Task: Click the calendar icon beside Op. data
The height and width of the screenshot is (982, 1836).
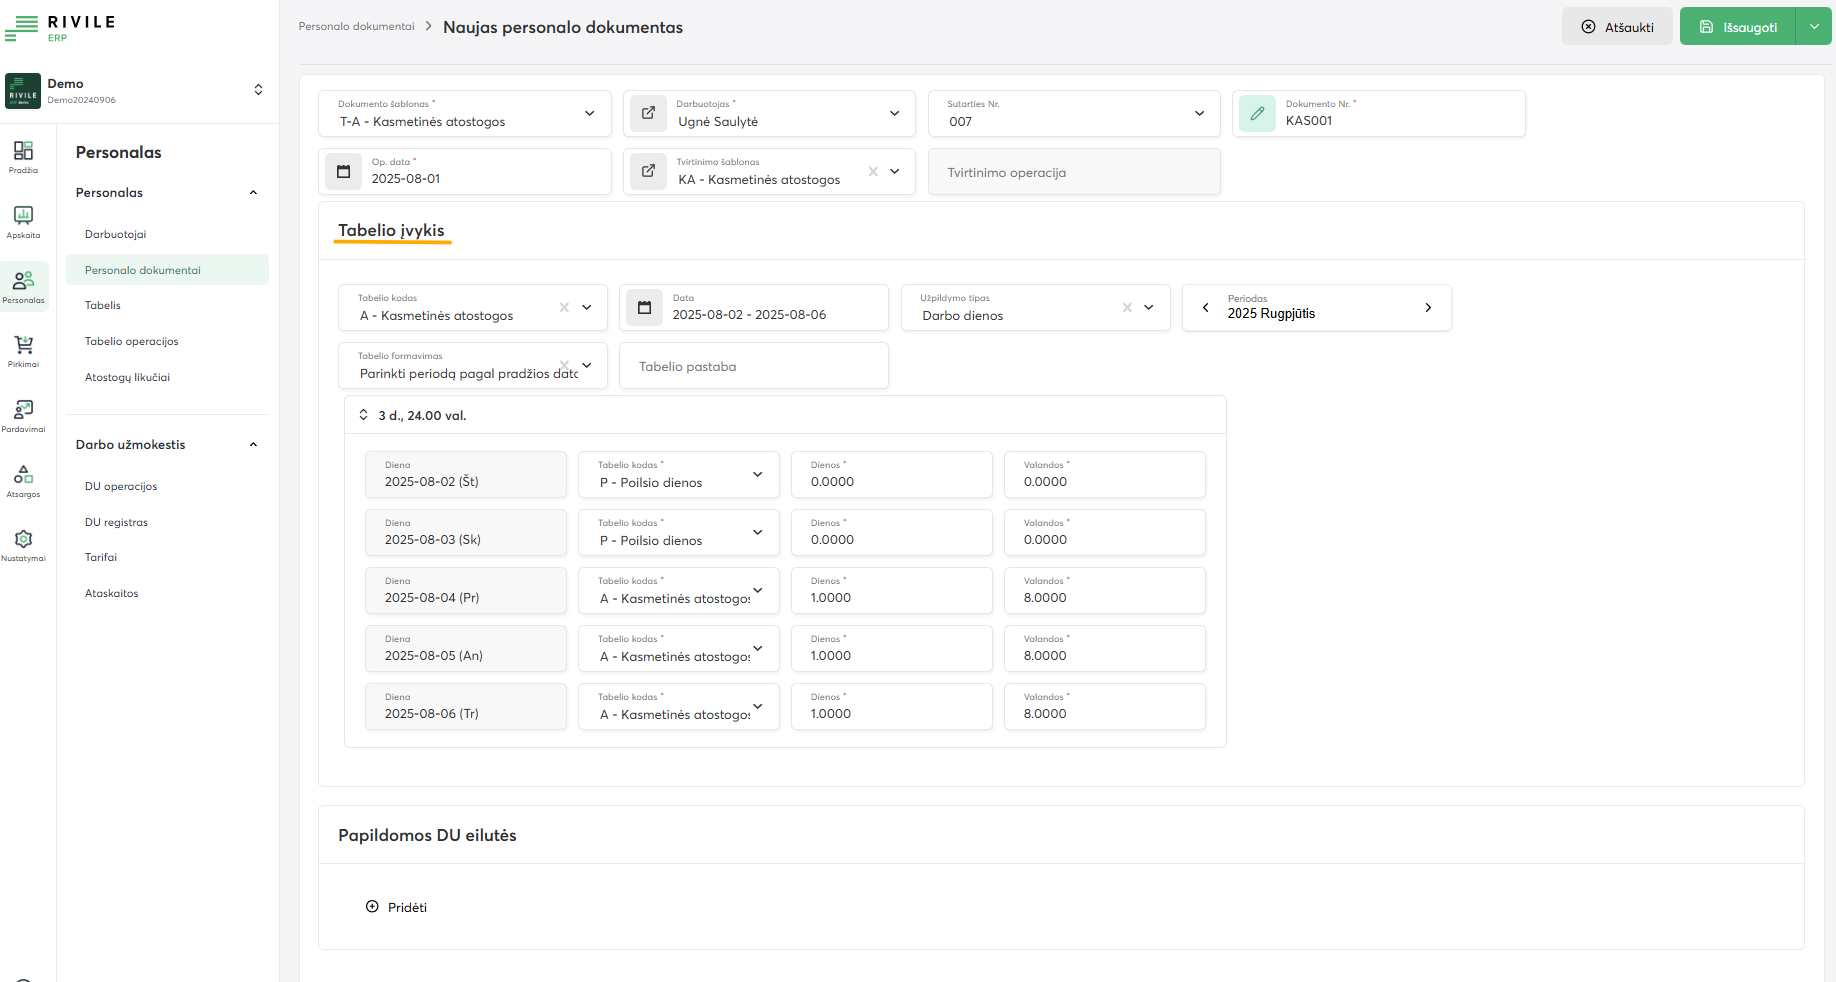Action: [343, 172]
